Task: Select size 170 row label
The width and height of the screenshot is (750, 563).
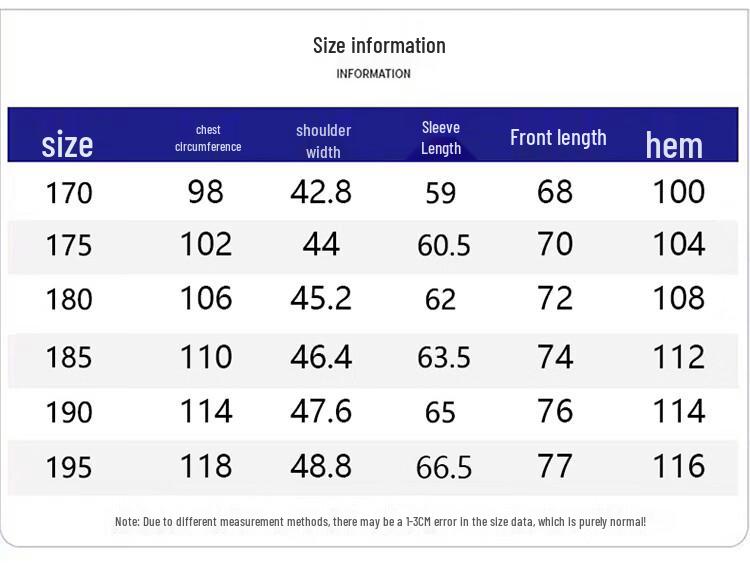Action: (x=69, y=193)
